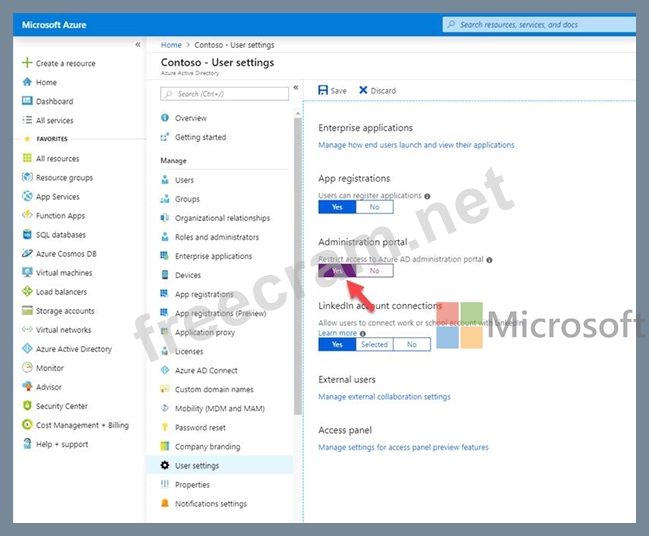This screenshot has width=649, height=536.
Task: Click Manage external collaboration settings link
Action: coord(384,397)
